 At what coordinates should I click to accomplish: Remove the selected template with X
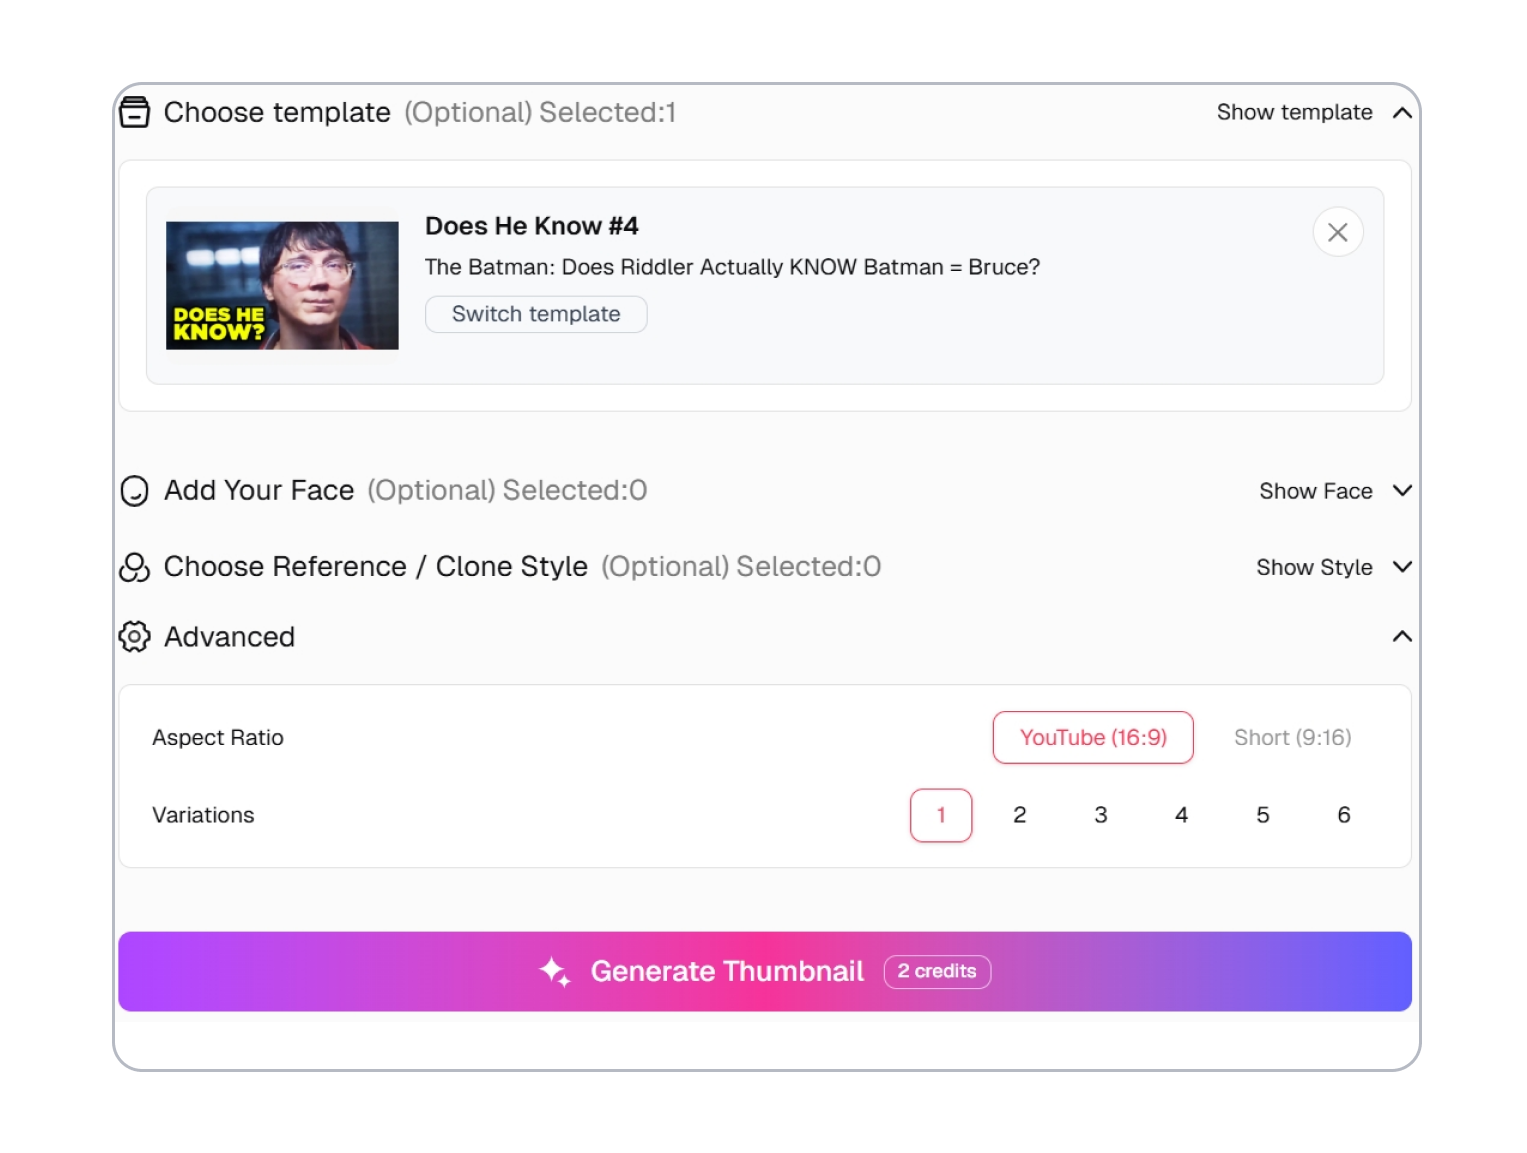point(1338,232)
